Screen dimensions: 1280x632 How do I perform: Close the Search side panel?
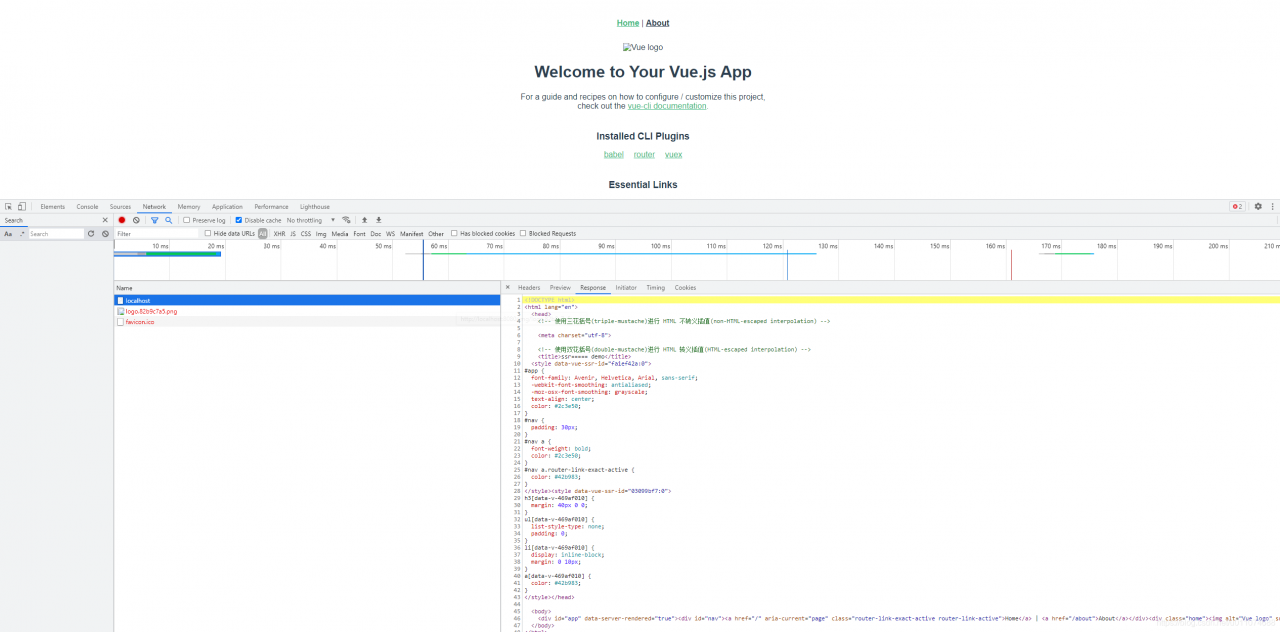(105, 220)
